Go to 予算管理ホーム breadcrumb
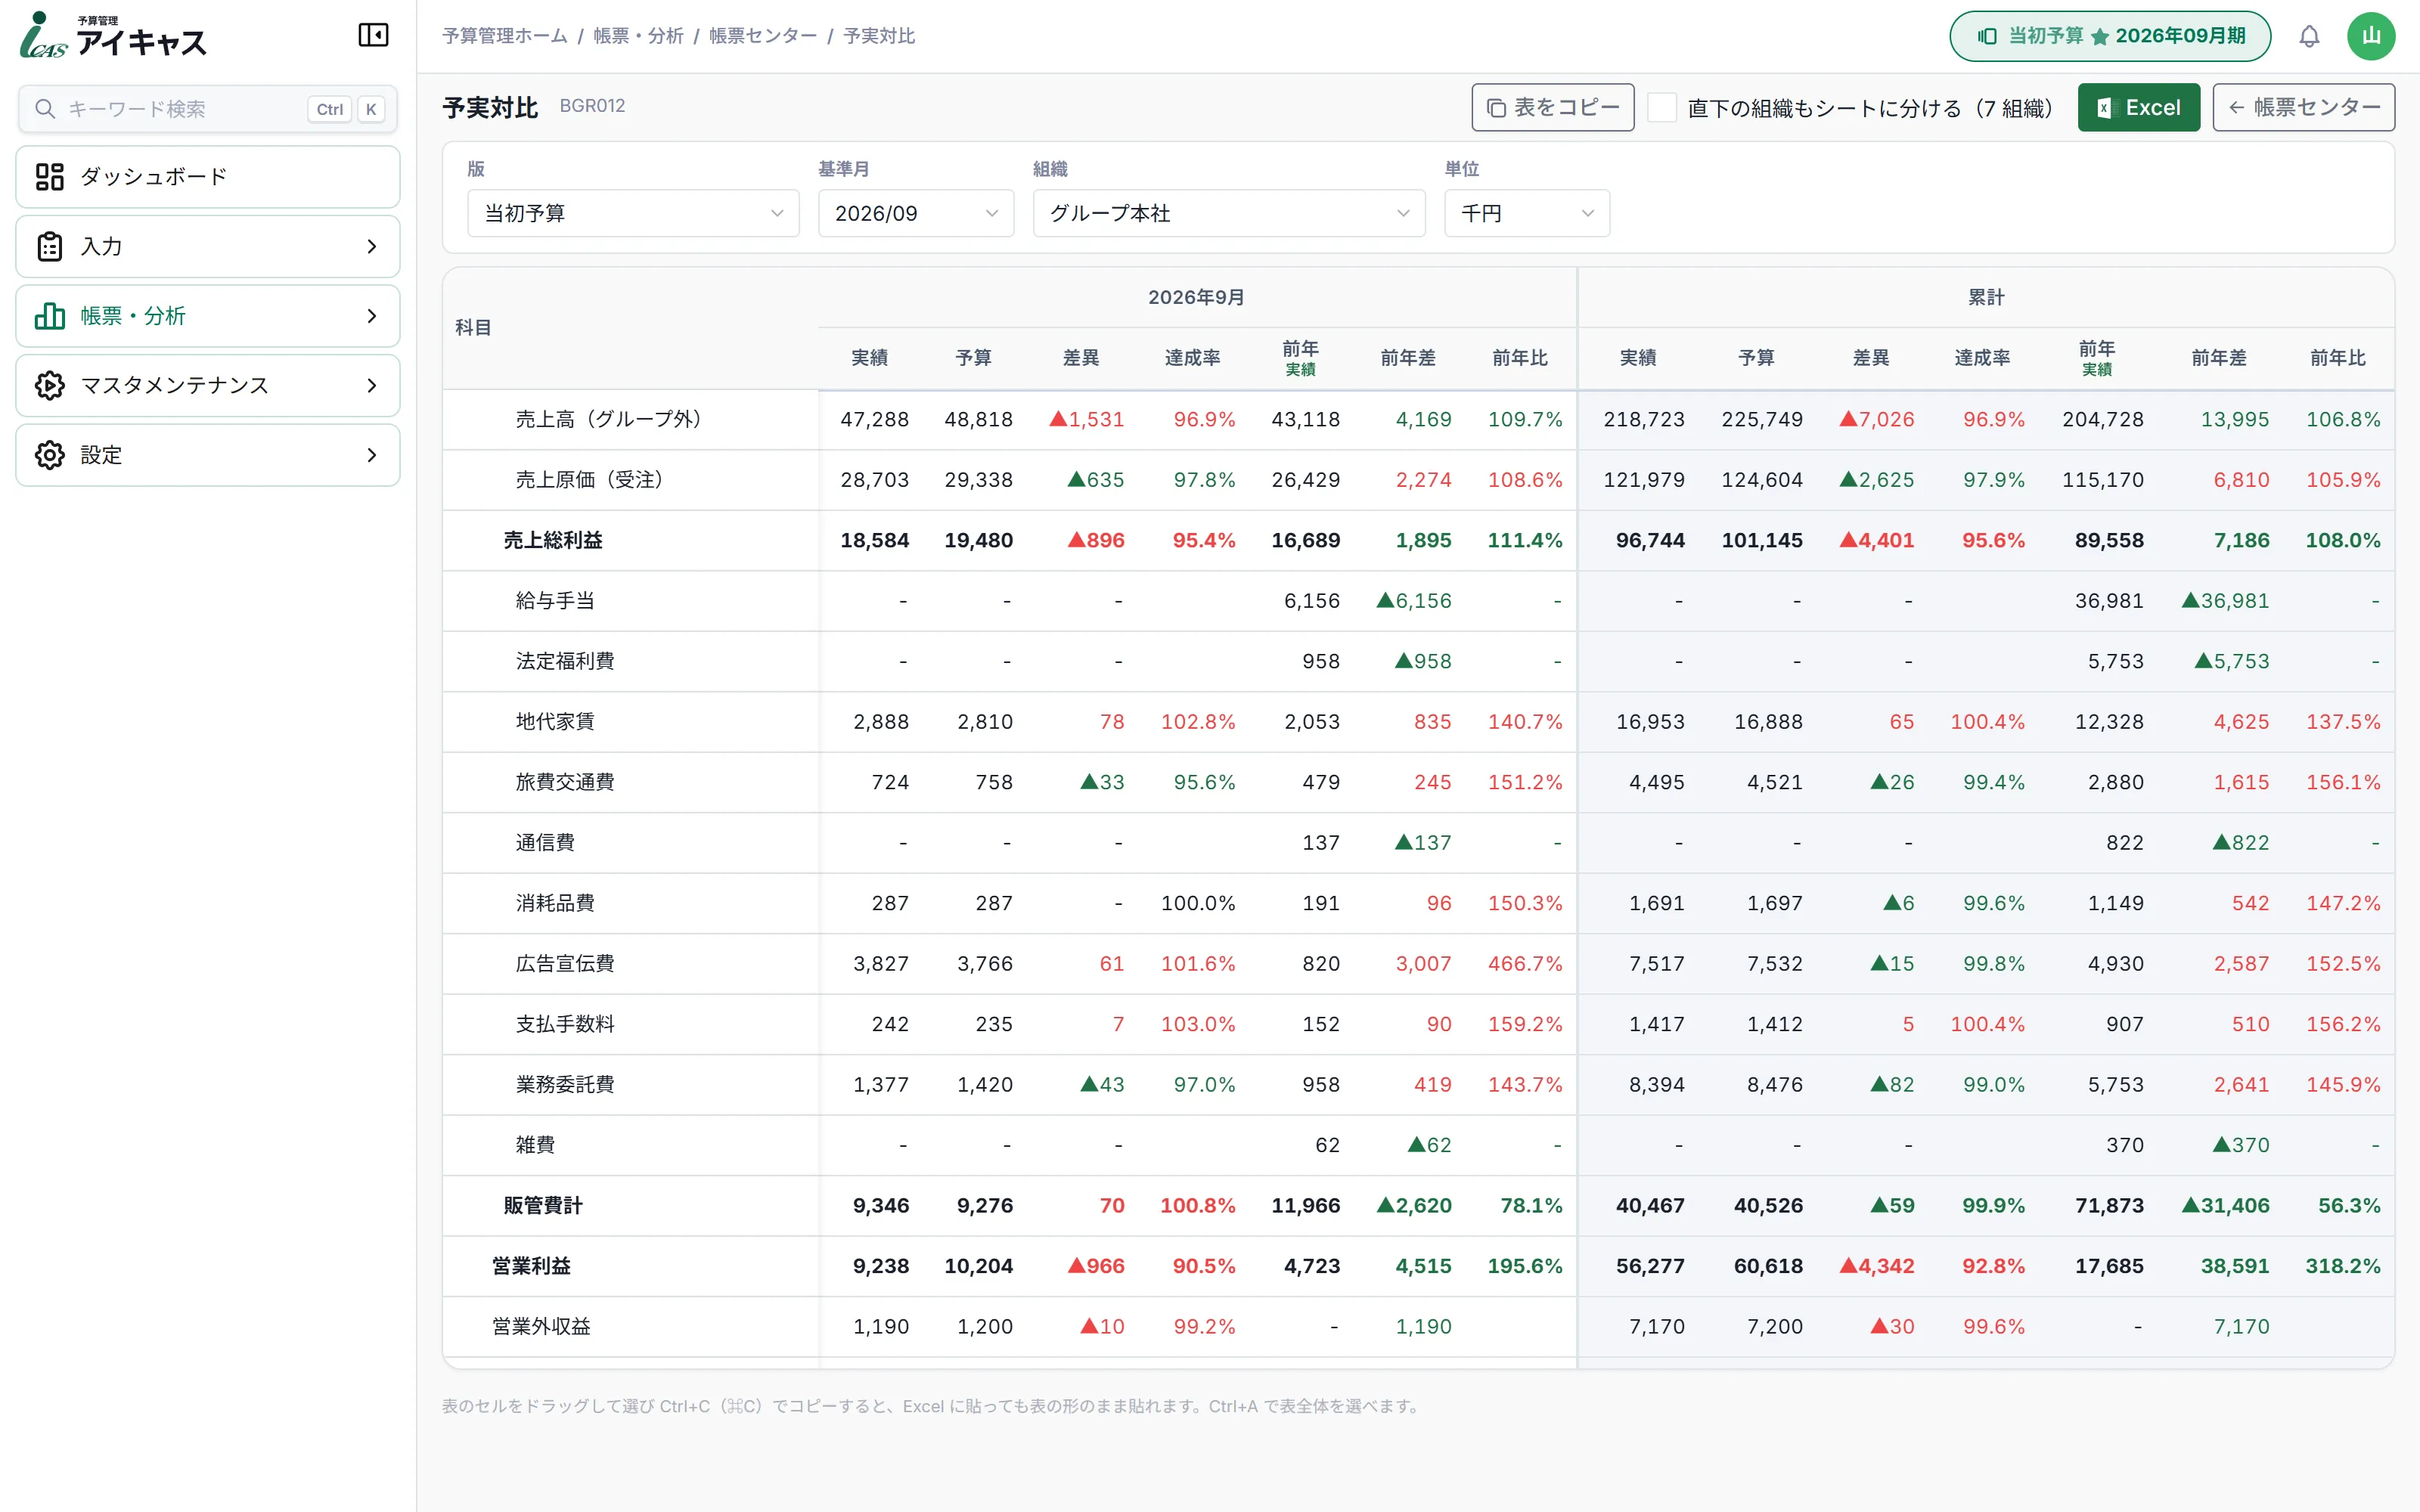 click(x=505, y=36)
